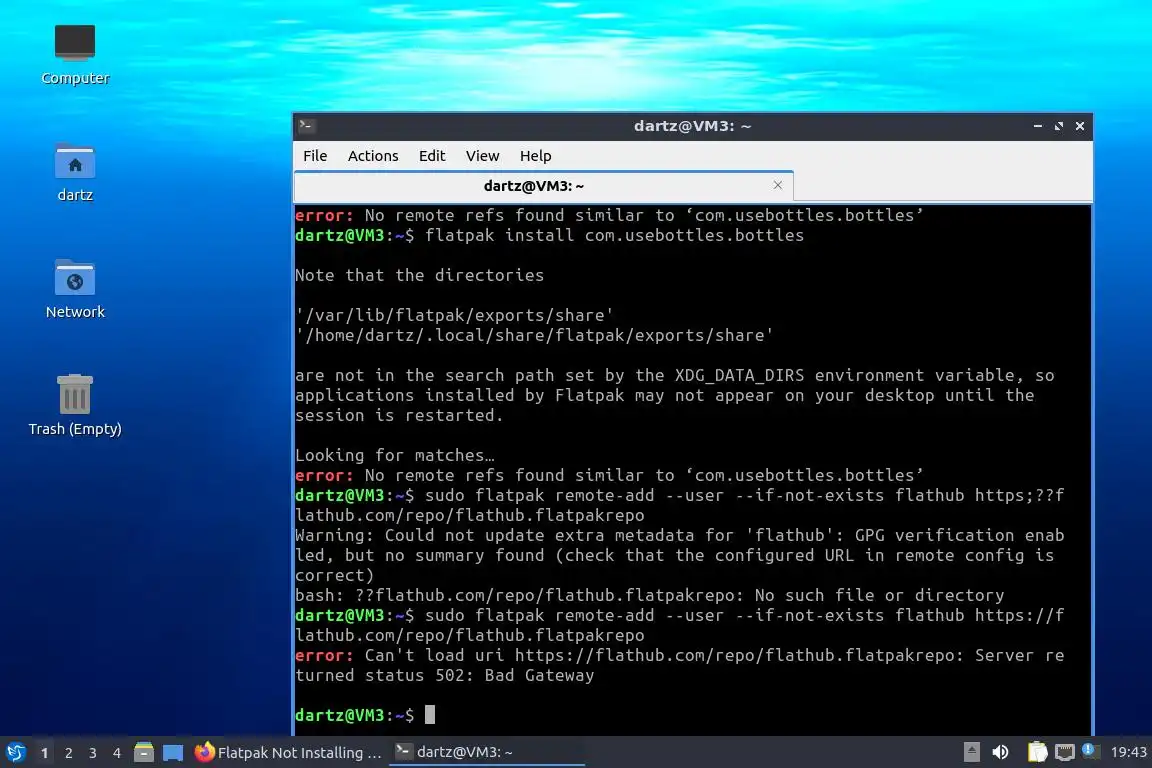Open the network connection tray icon
The width and height of the screenshot is (1152, 768).
tap(1065, 752)
